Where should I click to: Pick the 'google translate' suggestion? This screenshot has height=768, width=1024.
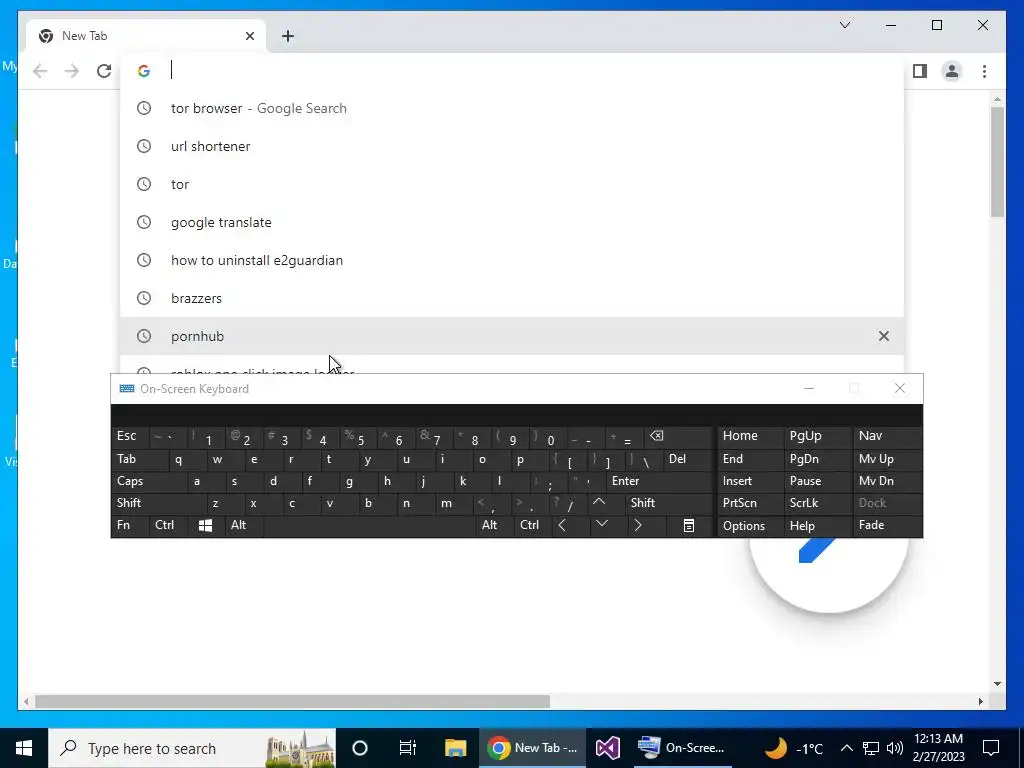(x=512, y=222)
